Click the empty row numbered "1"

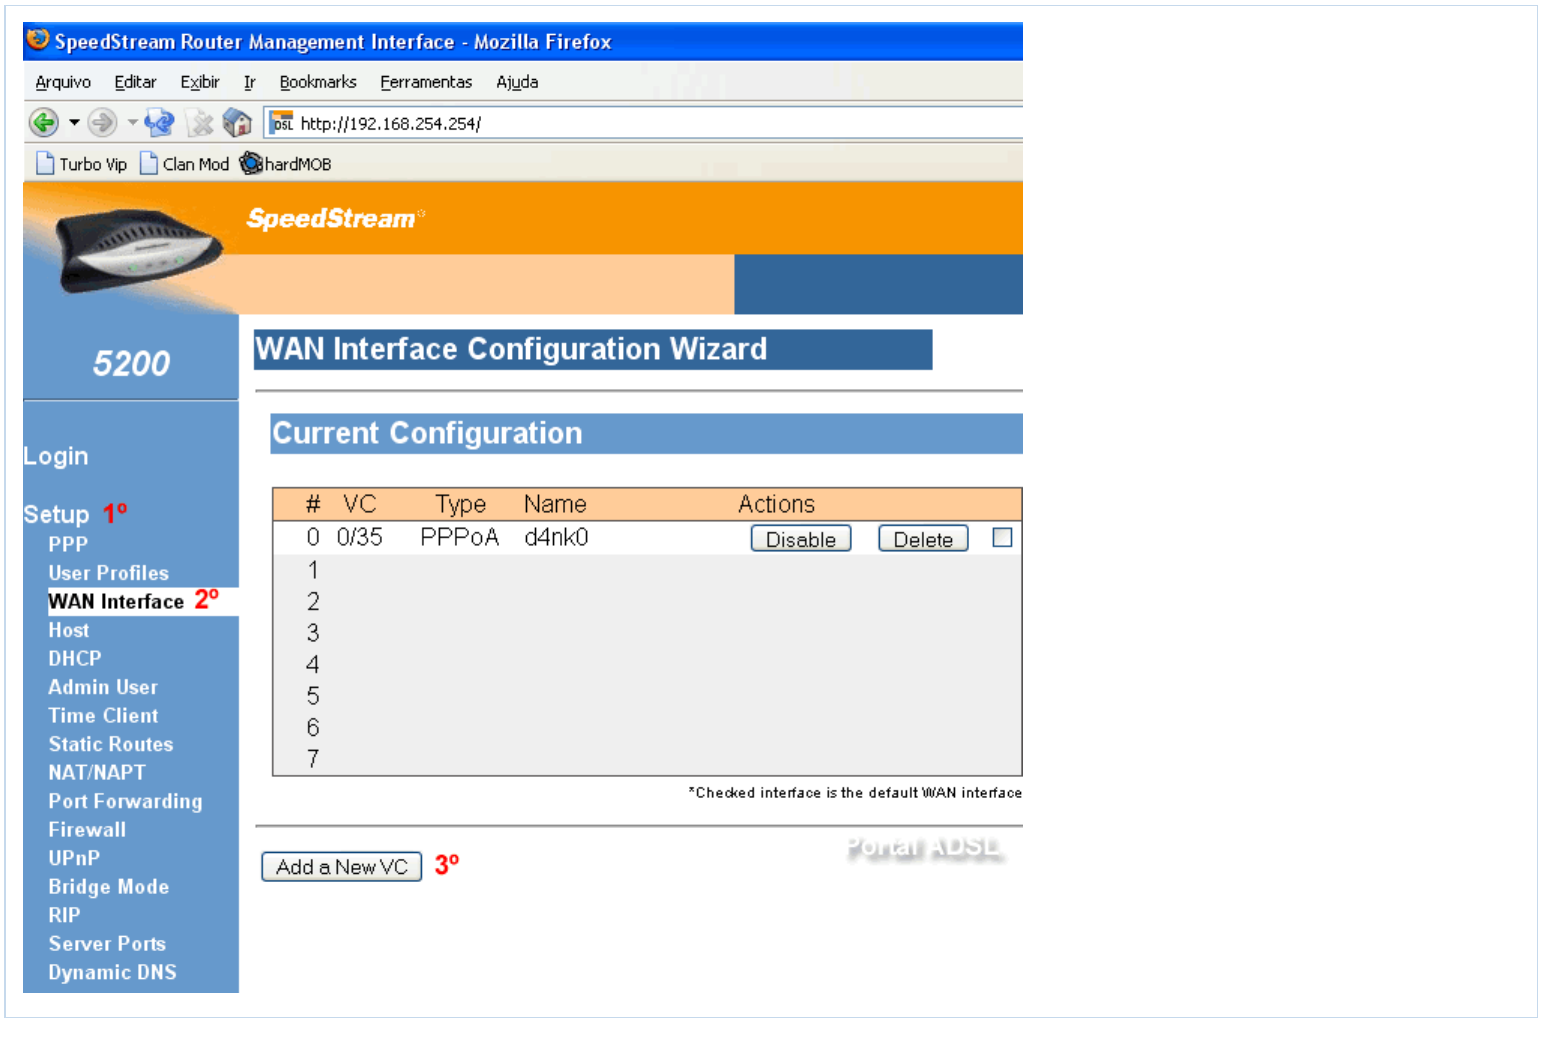point(647,570)
